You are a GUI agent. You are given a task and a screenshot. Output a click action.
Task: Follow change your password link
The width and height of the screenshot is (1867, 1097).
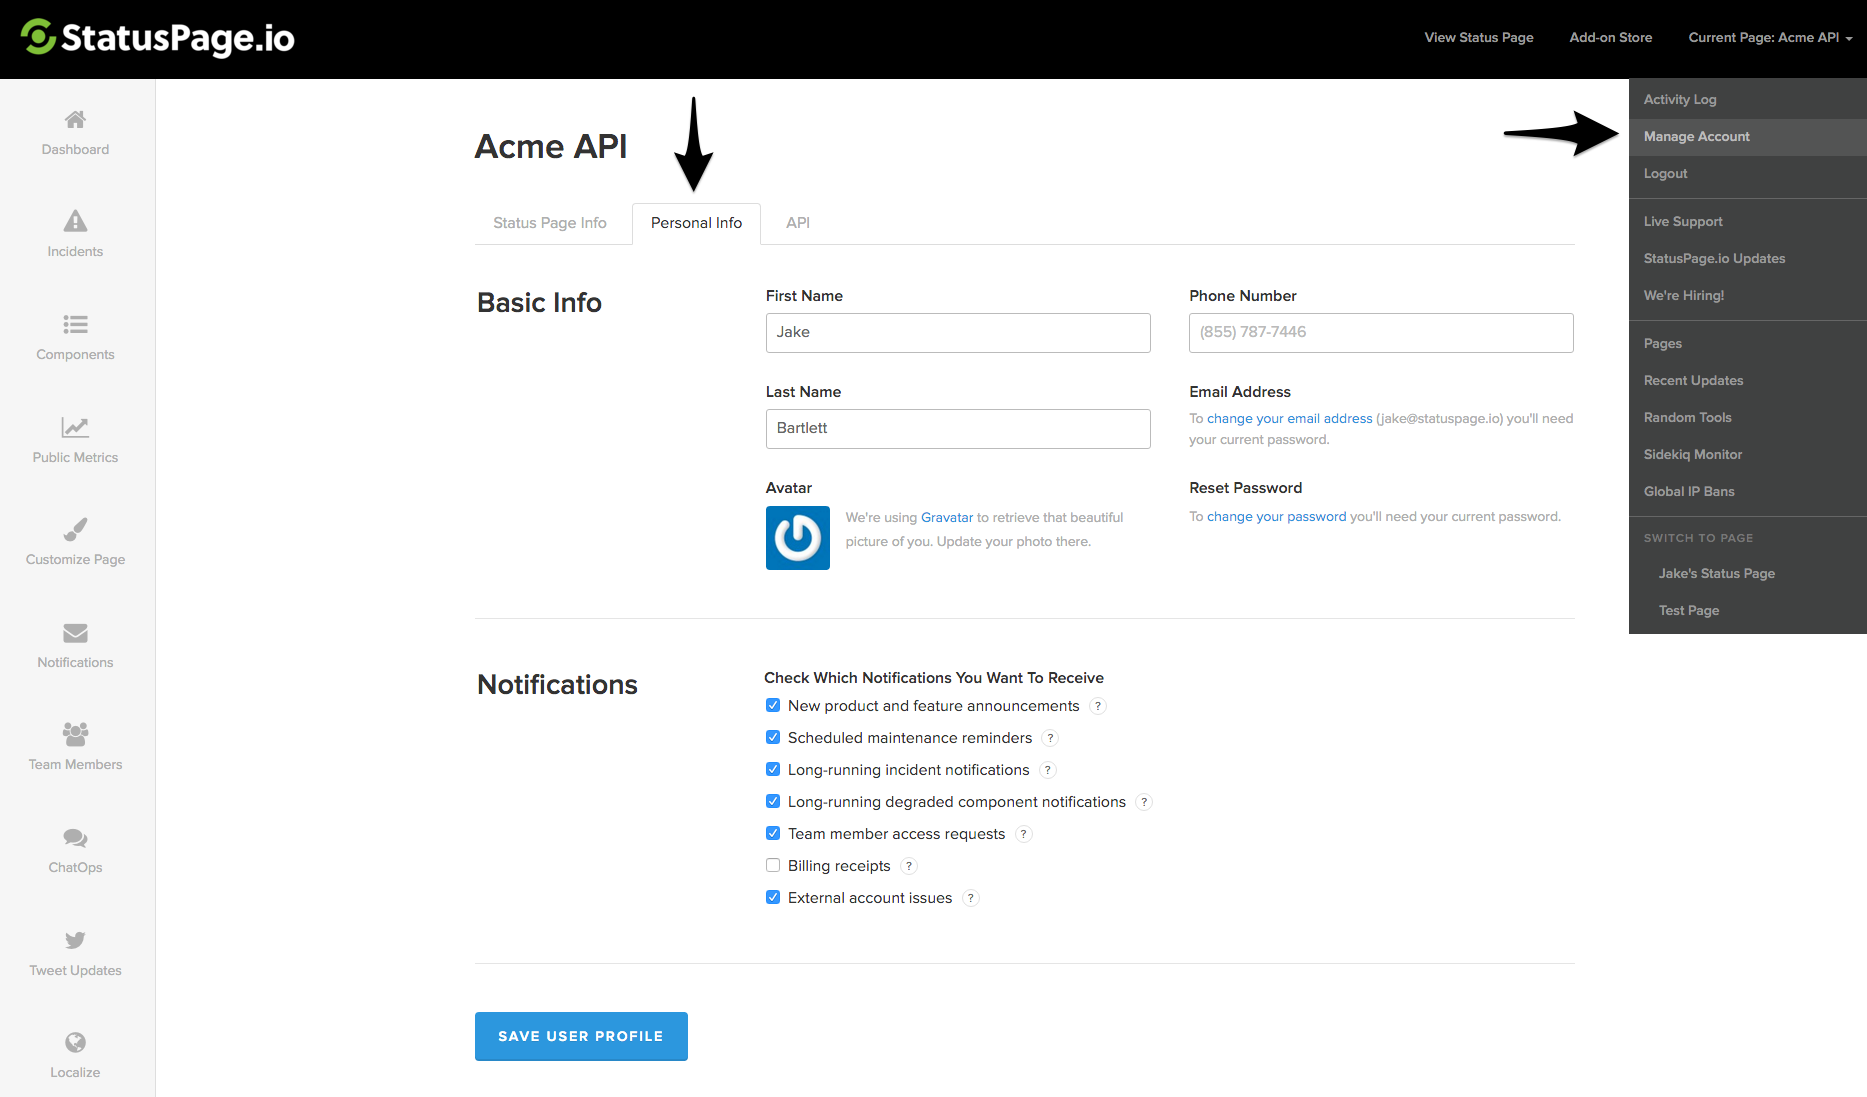(1276, 517)
